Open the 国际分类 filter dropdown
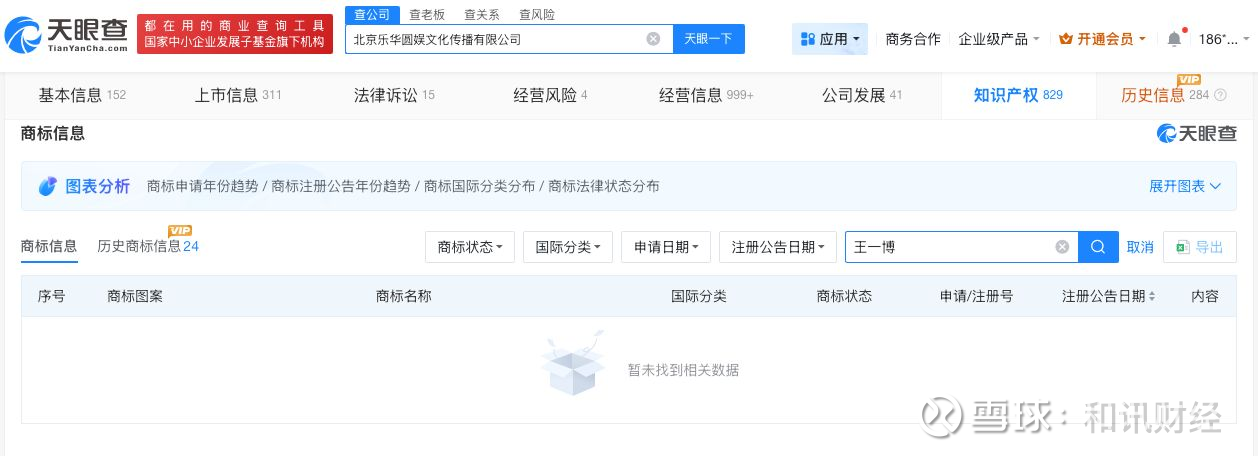This screenshot has width=1258, height=456. [568, 247]
